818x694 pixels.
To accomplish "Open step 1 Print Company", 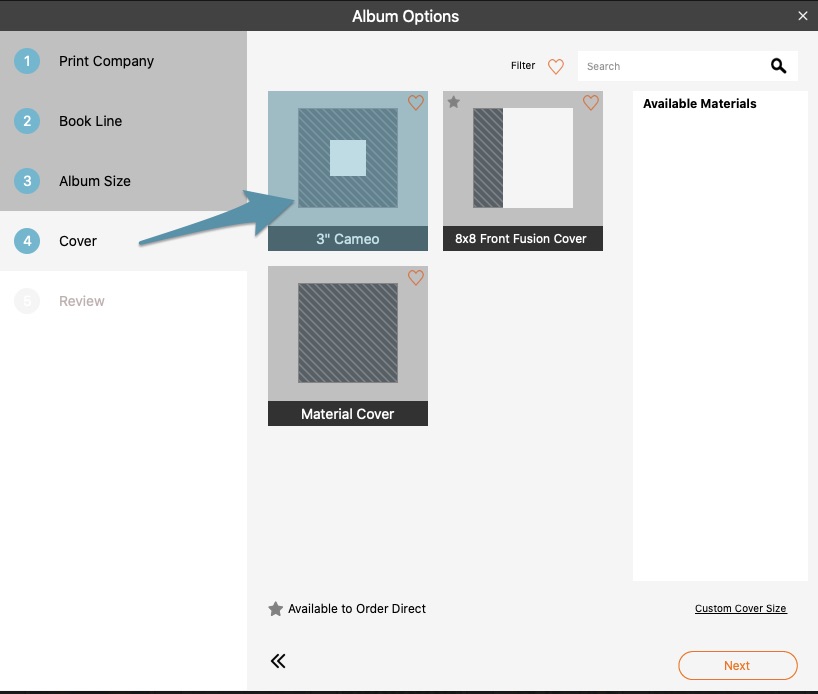I will 123,61.
